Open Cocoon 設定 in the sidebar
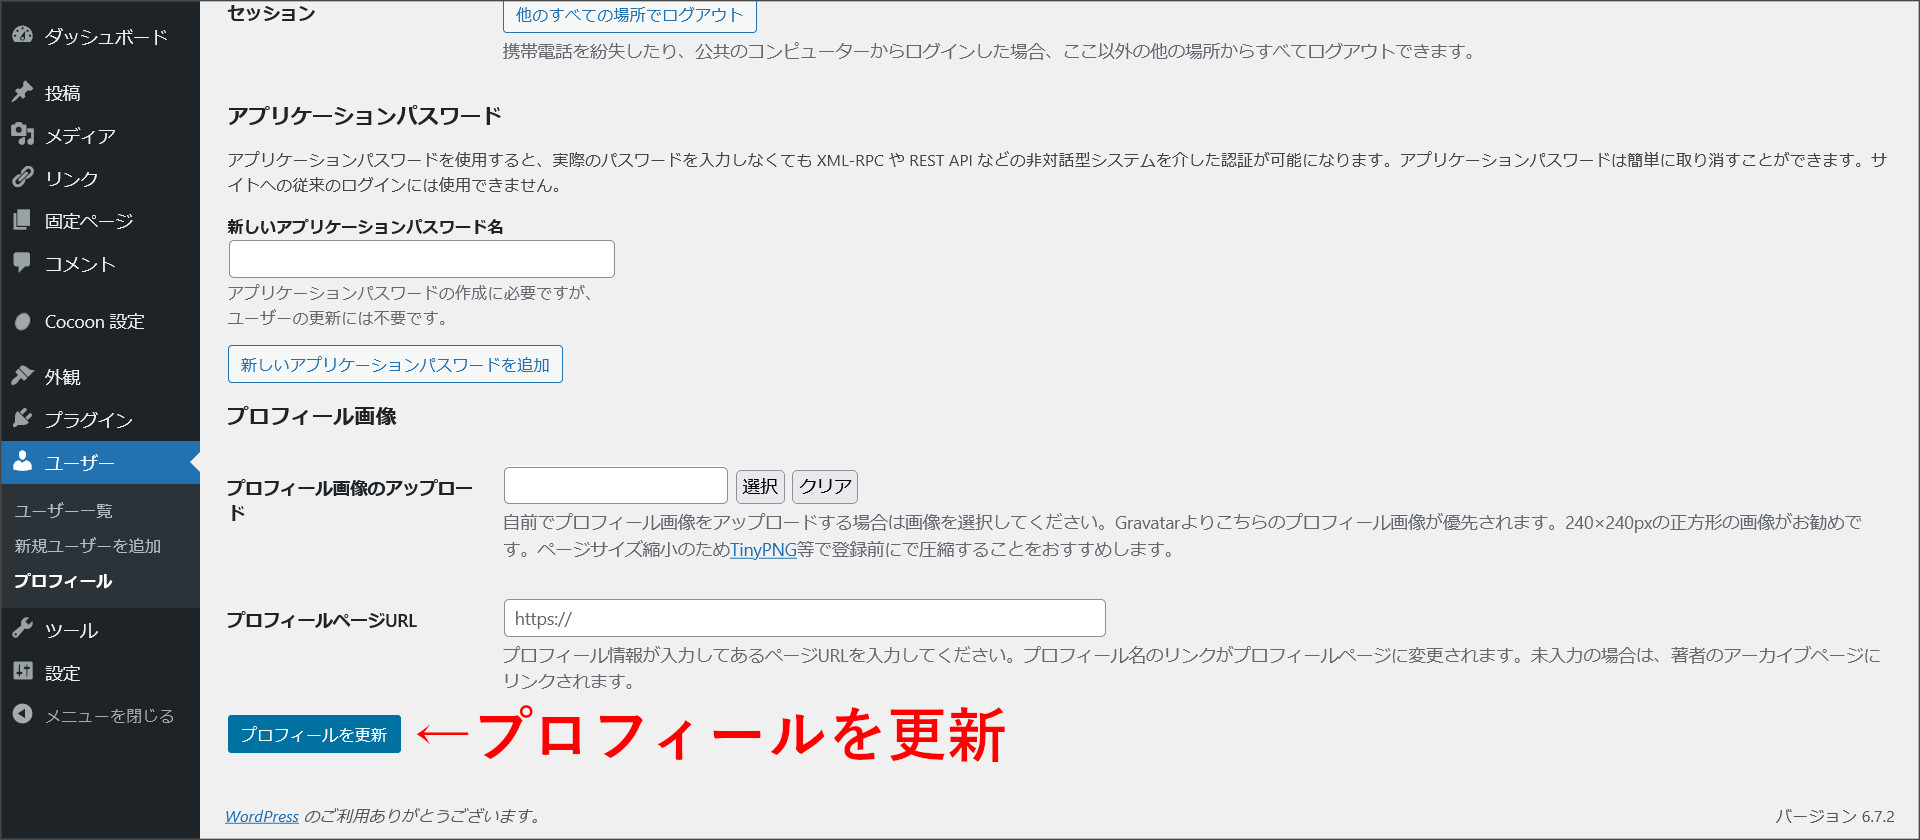The height and width of the screenshot is (840, 1920). pos(100,321)
